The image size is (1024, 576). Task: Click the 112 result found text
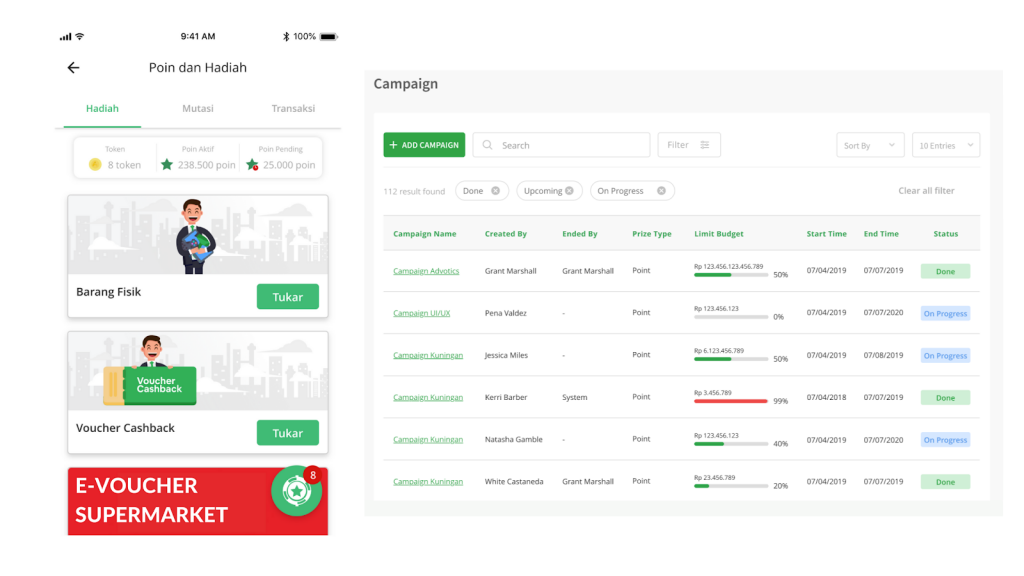pyautogui.click(x=414, y=191)
